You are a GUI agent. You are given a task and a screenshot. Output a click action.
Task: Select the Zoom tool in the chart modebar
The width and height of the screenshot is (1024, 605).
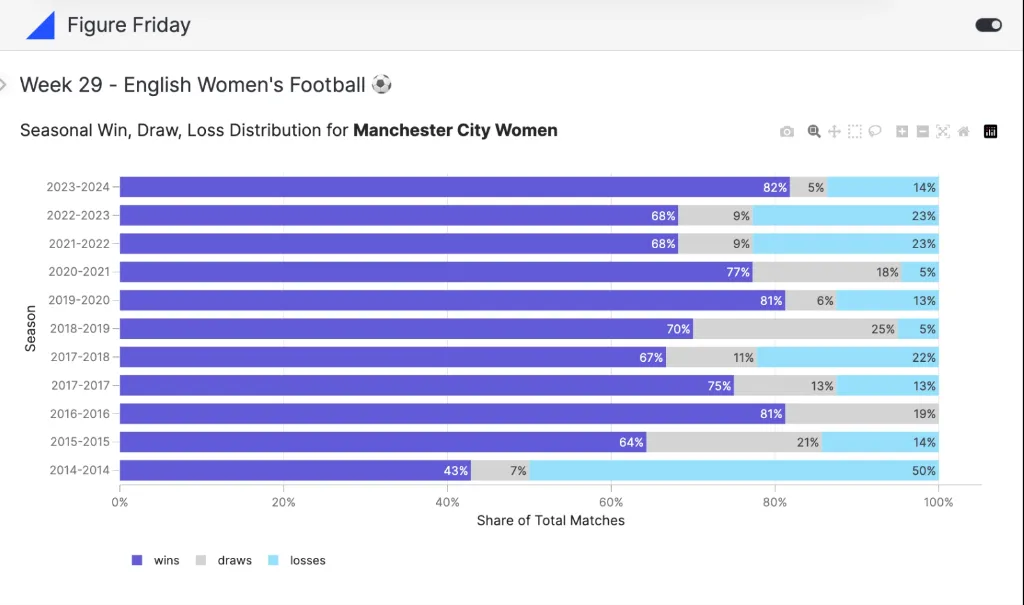(x=814, y=131)
